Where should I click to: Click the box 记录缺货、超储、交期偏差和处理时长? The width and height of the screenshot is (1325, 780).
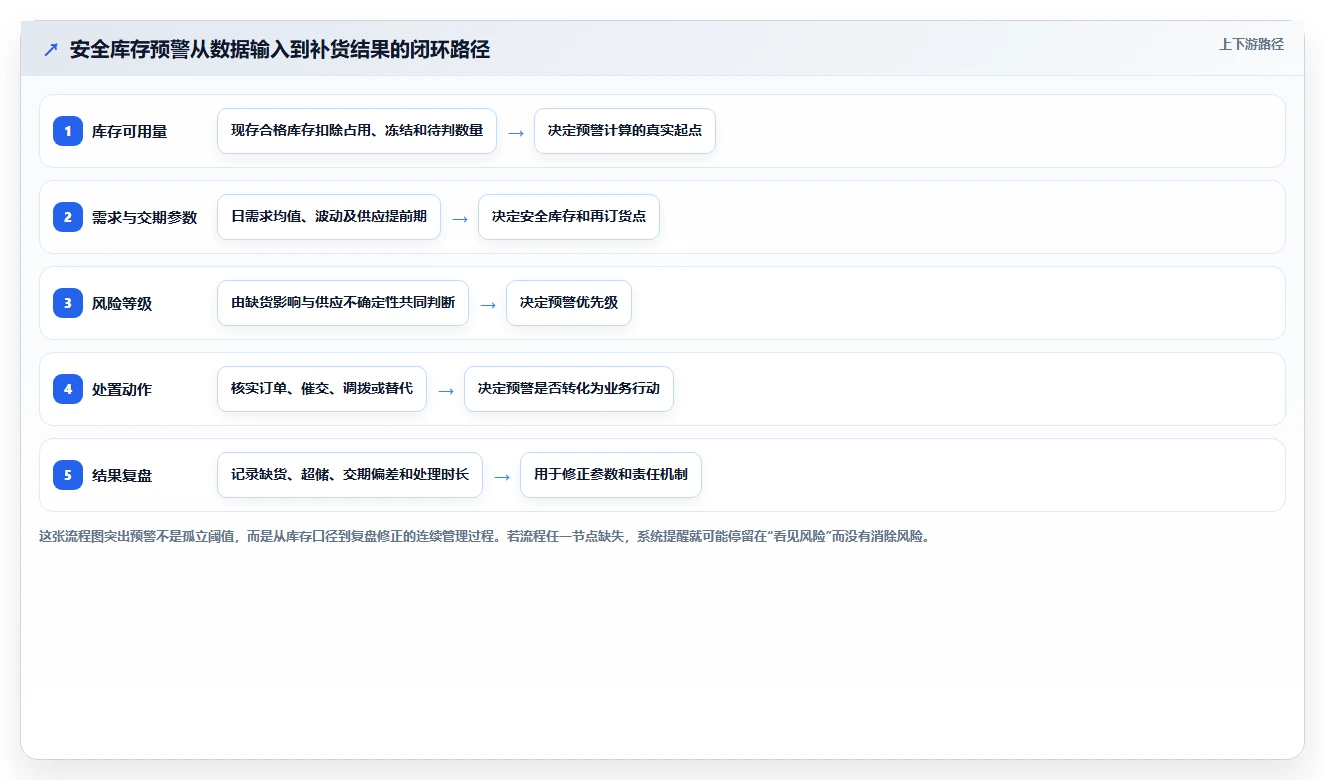350,475
